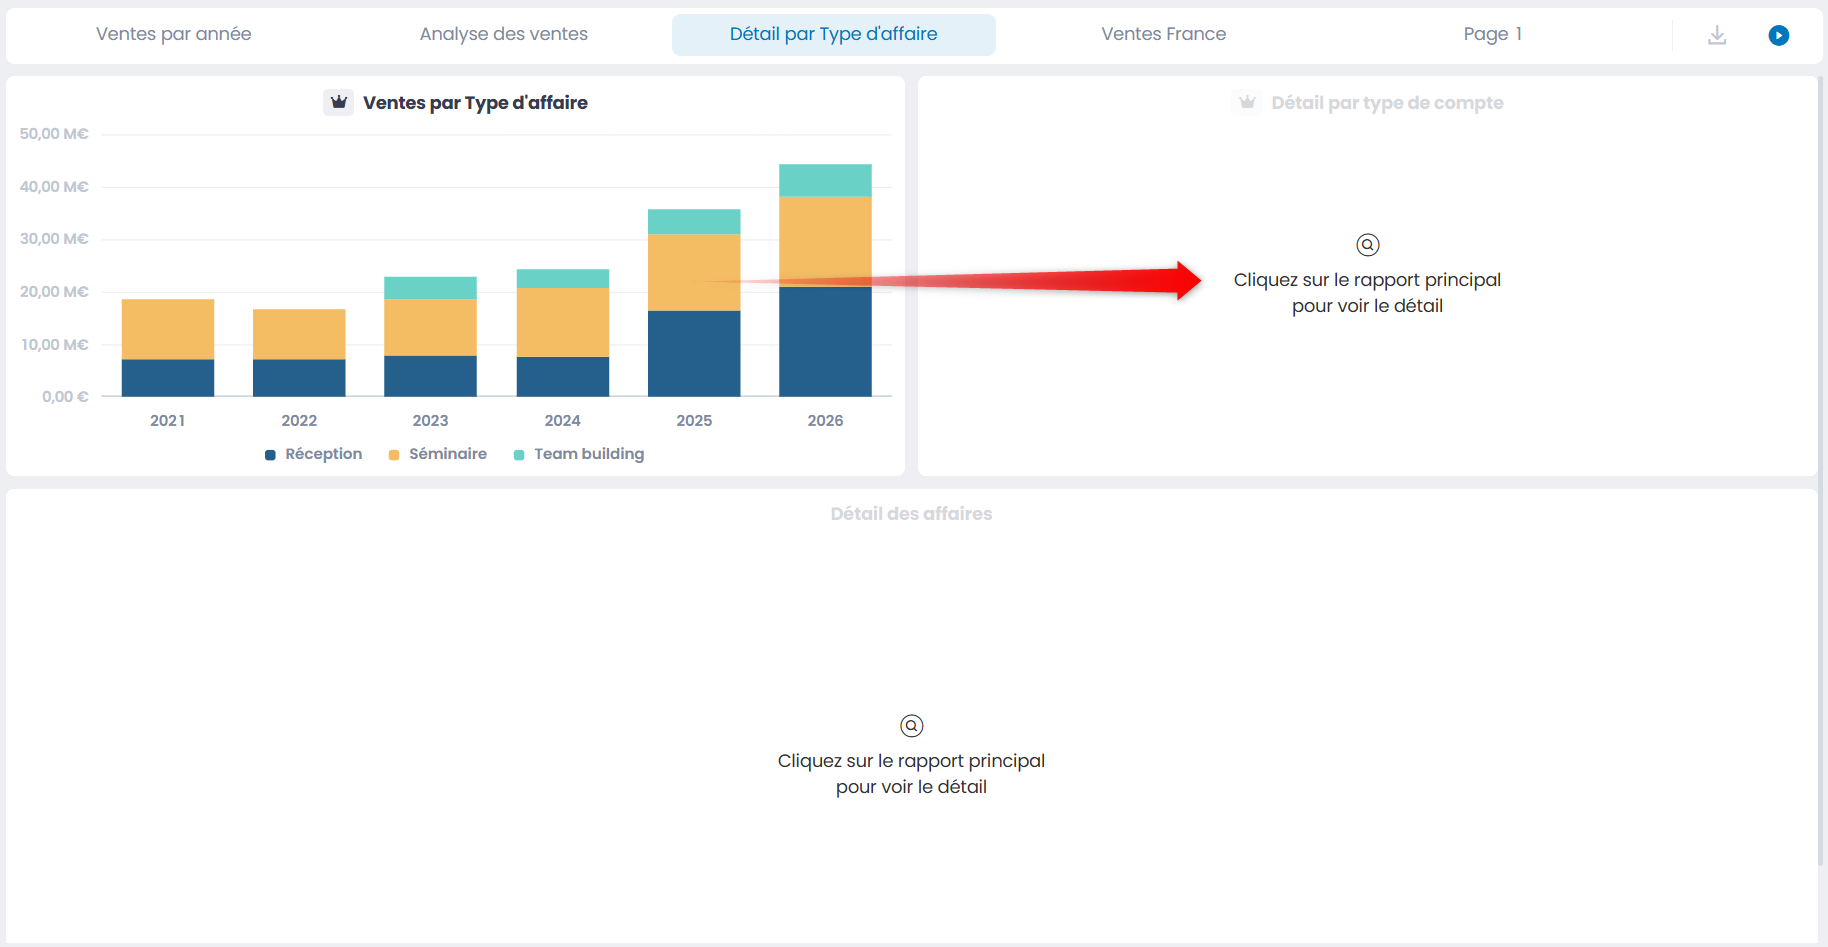The image size is (1828, 947).
Task: Click the download icon in the tab bar
Action: pyautogui.click(x=1717, y=35)
